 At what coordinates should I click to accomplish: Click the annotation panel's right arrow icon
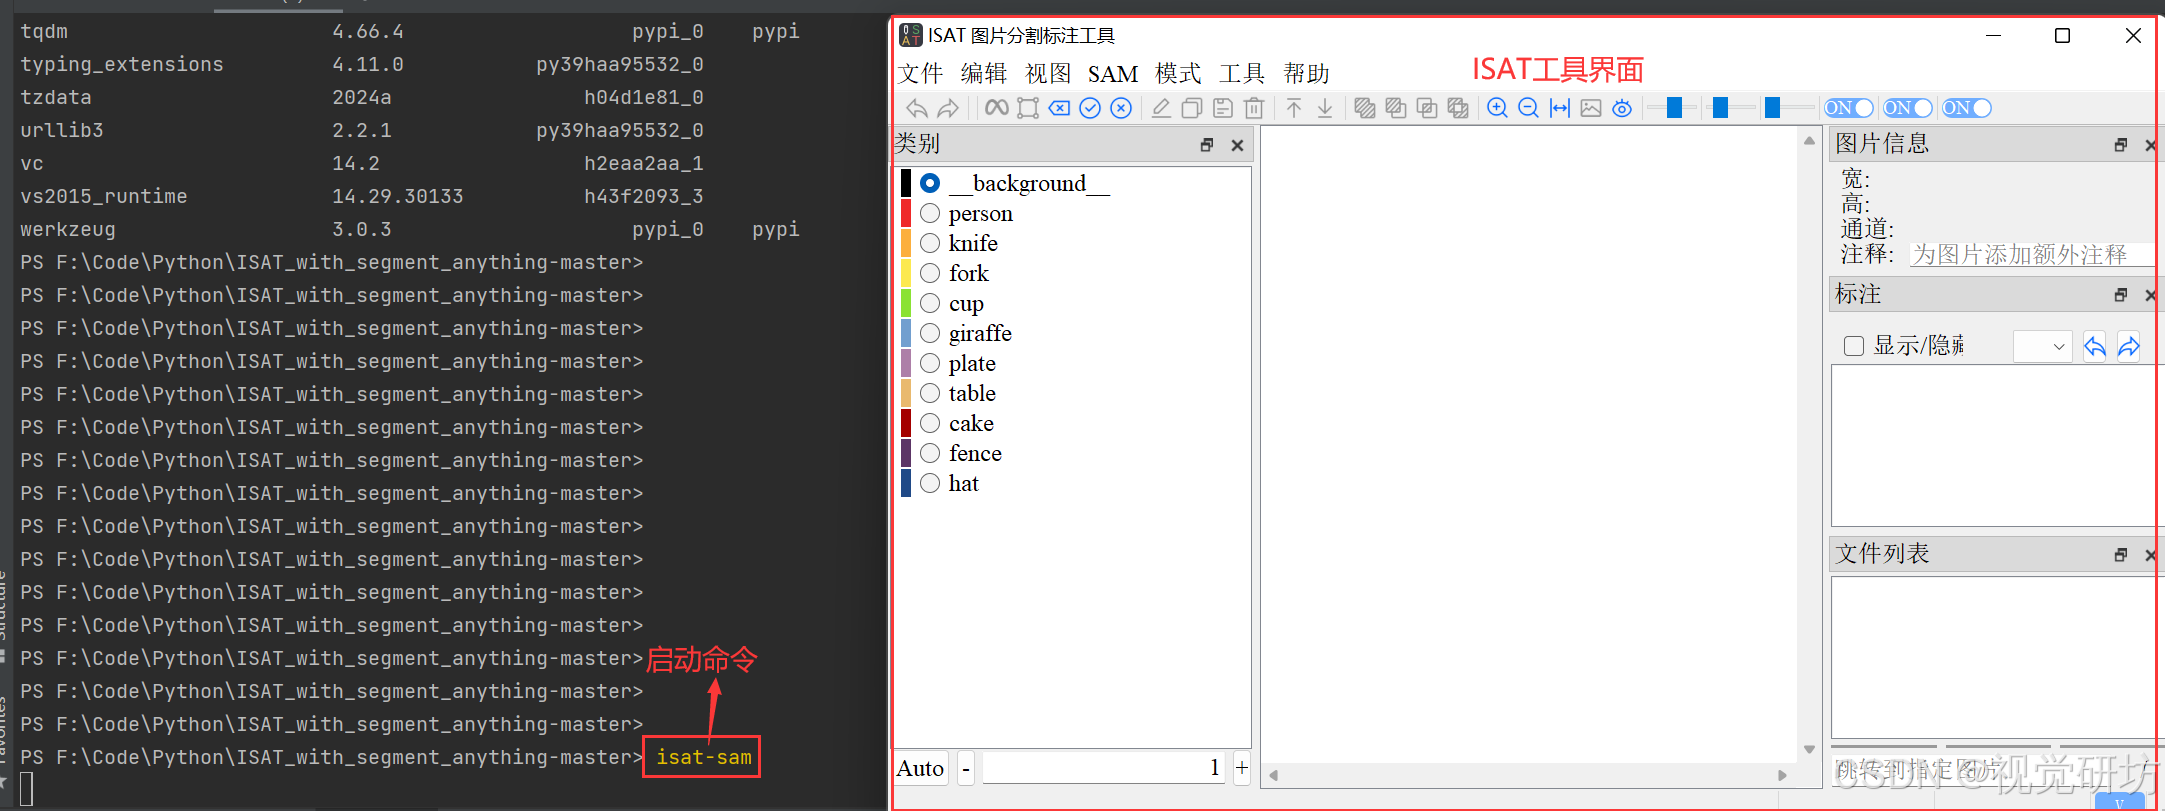coord(2129,347)
